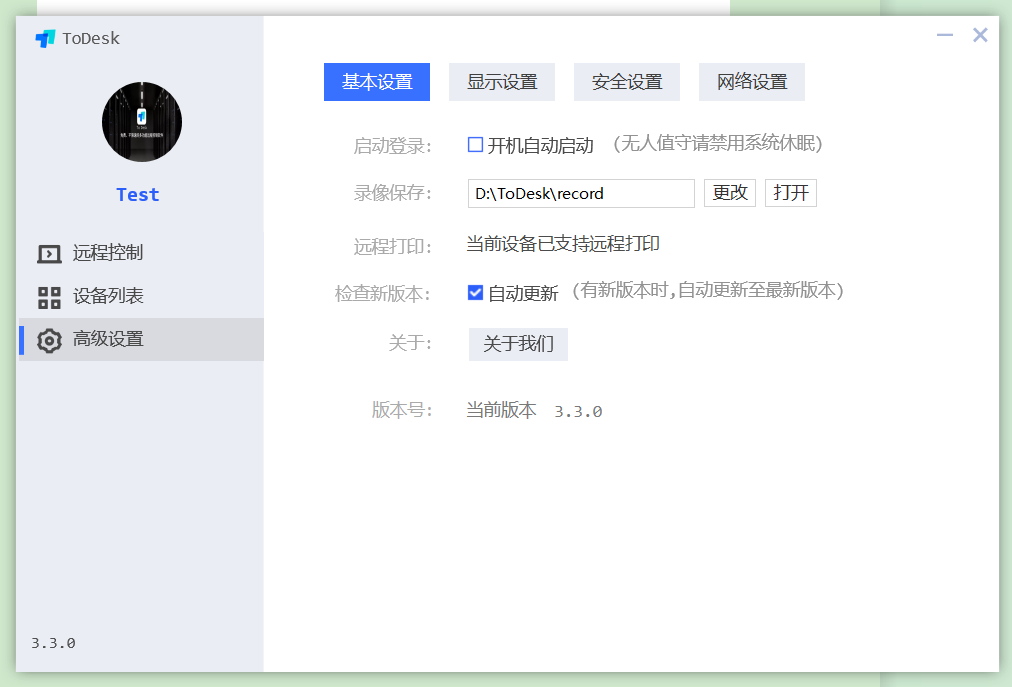Click 打开 to open the recording folder
Screen dimensions: 1012x687
(791, 192)
